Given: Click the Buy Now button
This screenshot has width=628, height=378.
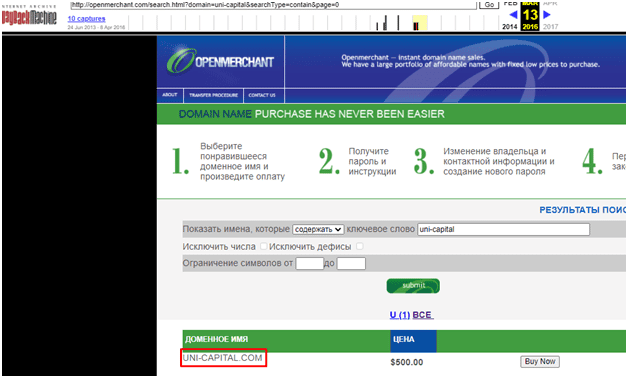Looking at the screenshot, I should (x=540, y=362).
